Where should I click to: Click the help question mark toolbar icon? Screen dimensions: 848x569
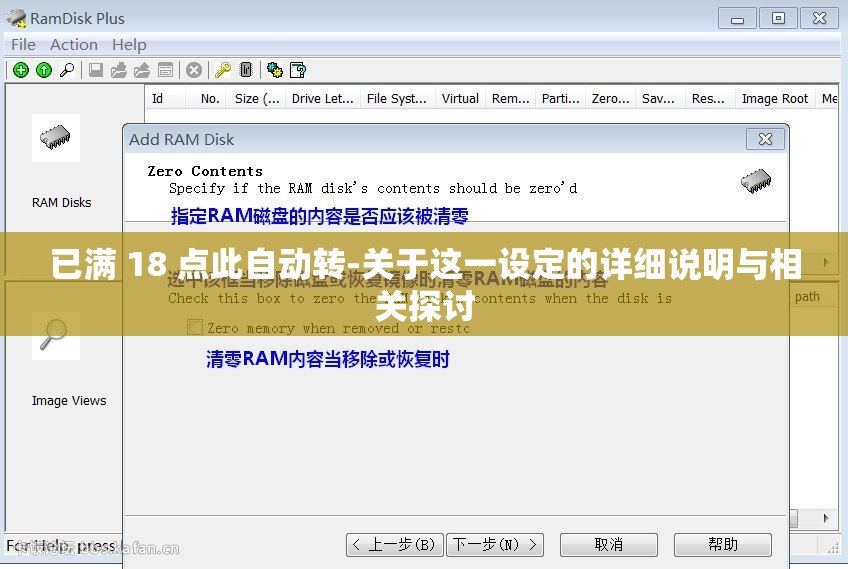[298, 70]
